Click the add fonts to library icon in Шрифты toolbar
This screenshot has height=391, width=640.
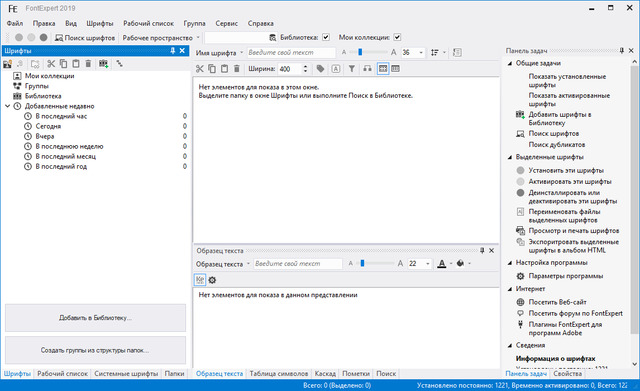coord(104,64)
